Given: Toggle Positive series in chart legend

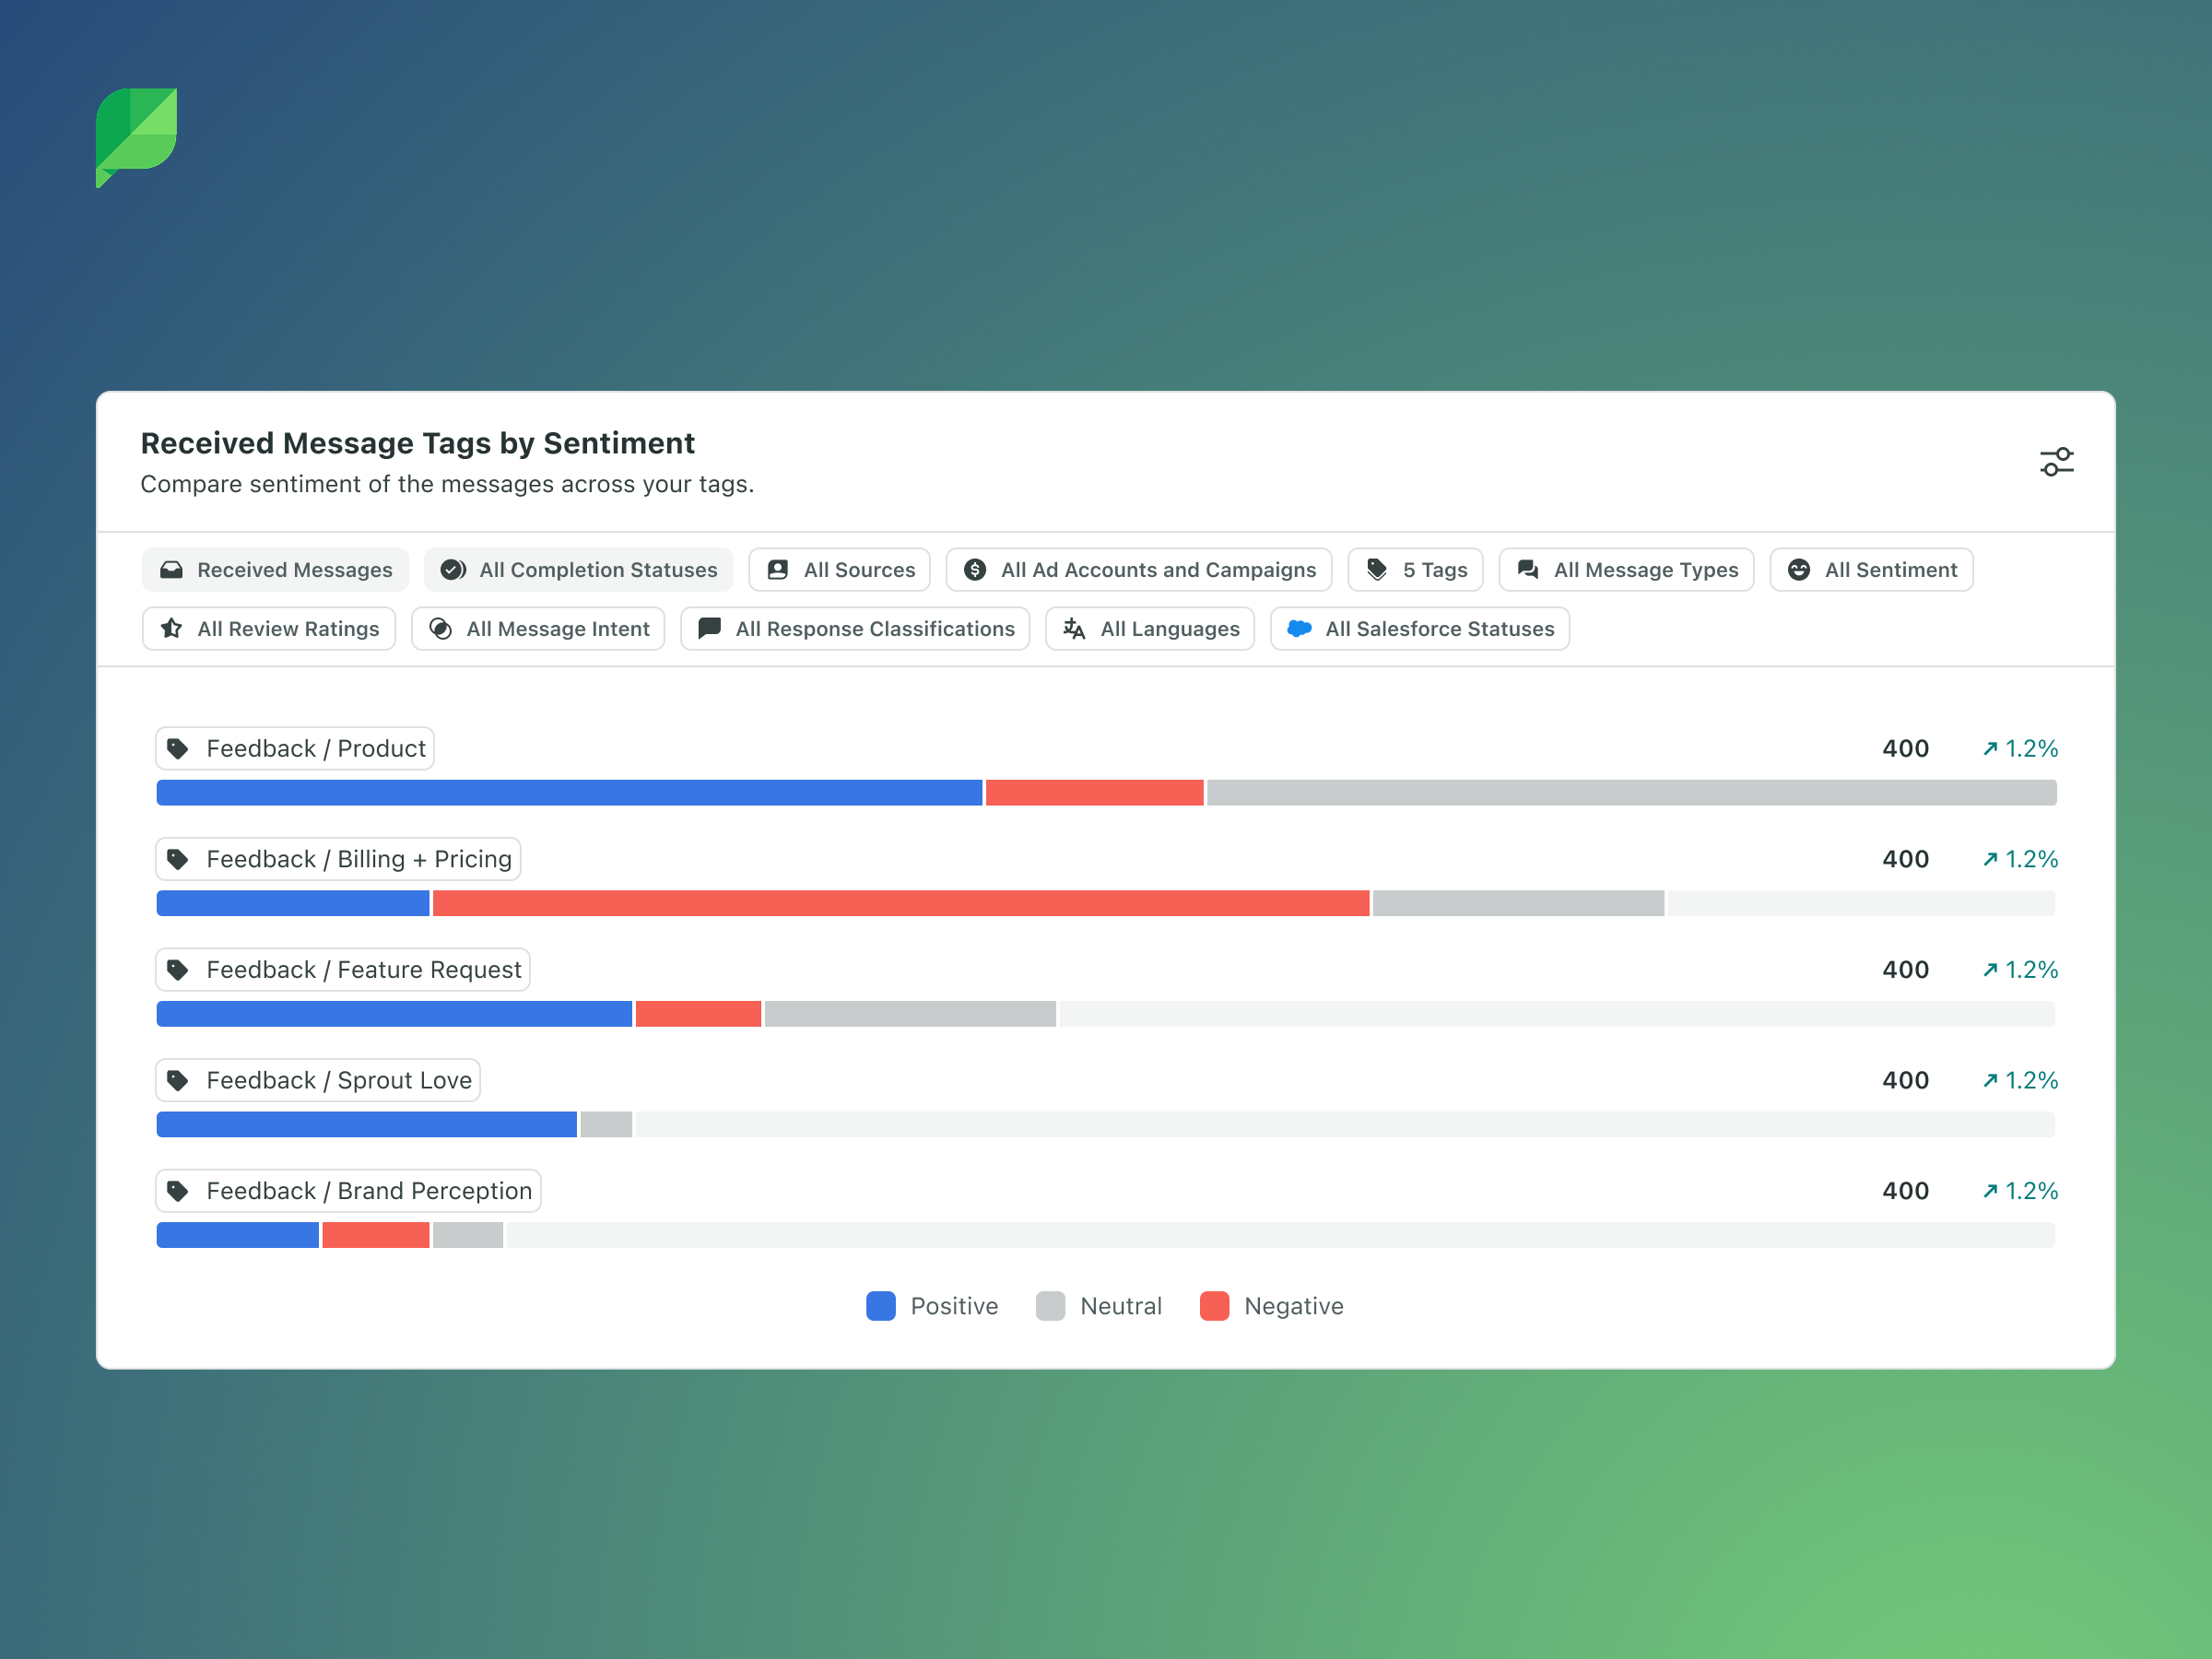Looking at the screenshot, I should (932, 1306).
